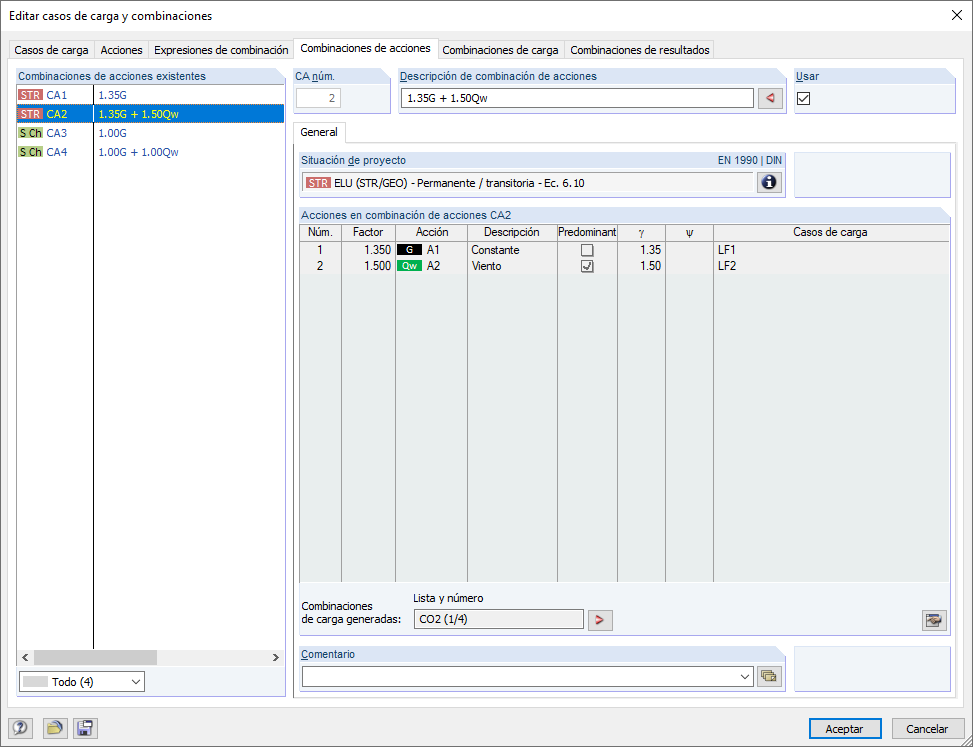This screenshot has width=973, height=747.
Task: Click the horizontal scrollbar thumb in list
Action: coord(96,658)
